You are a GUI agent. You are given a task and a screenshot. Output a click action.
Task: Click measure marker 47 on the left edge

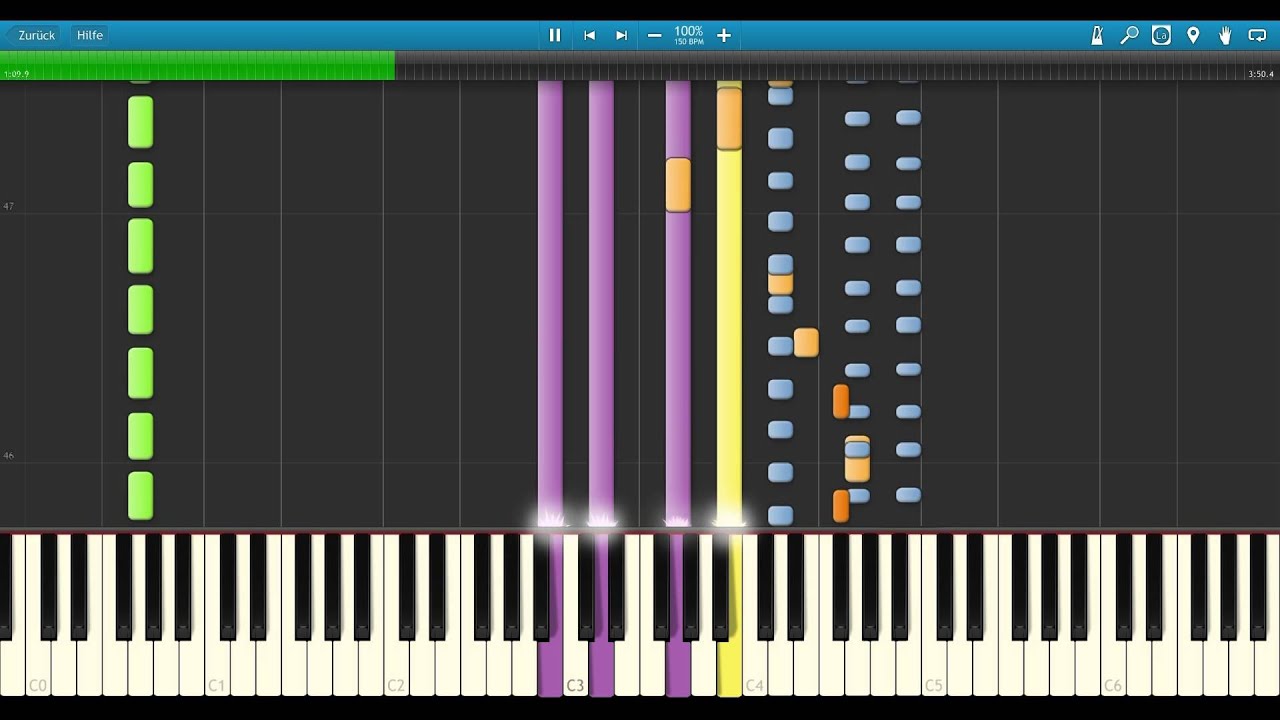[x=8, y=207]
